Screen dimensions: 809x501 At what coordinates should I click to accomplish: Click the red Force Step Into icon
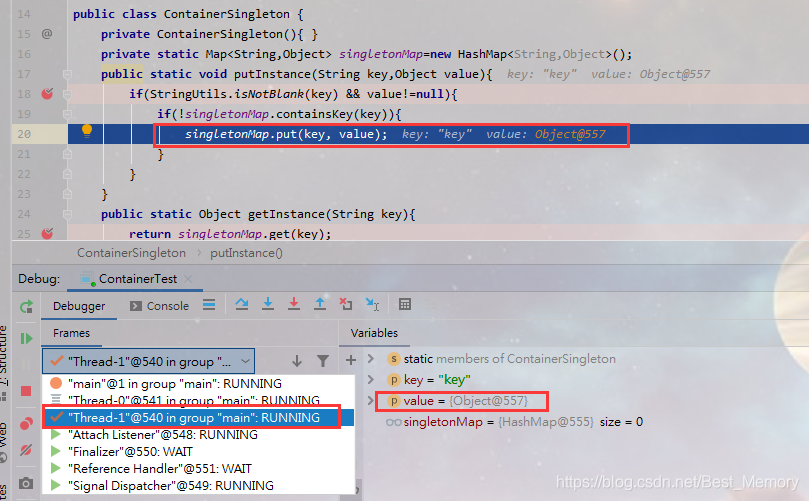pos(294,304)
